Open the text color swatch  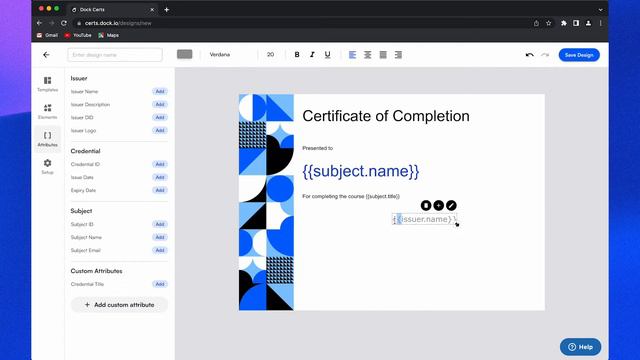click(184, 54)
